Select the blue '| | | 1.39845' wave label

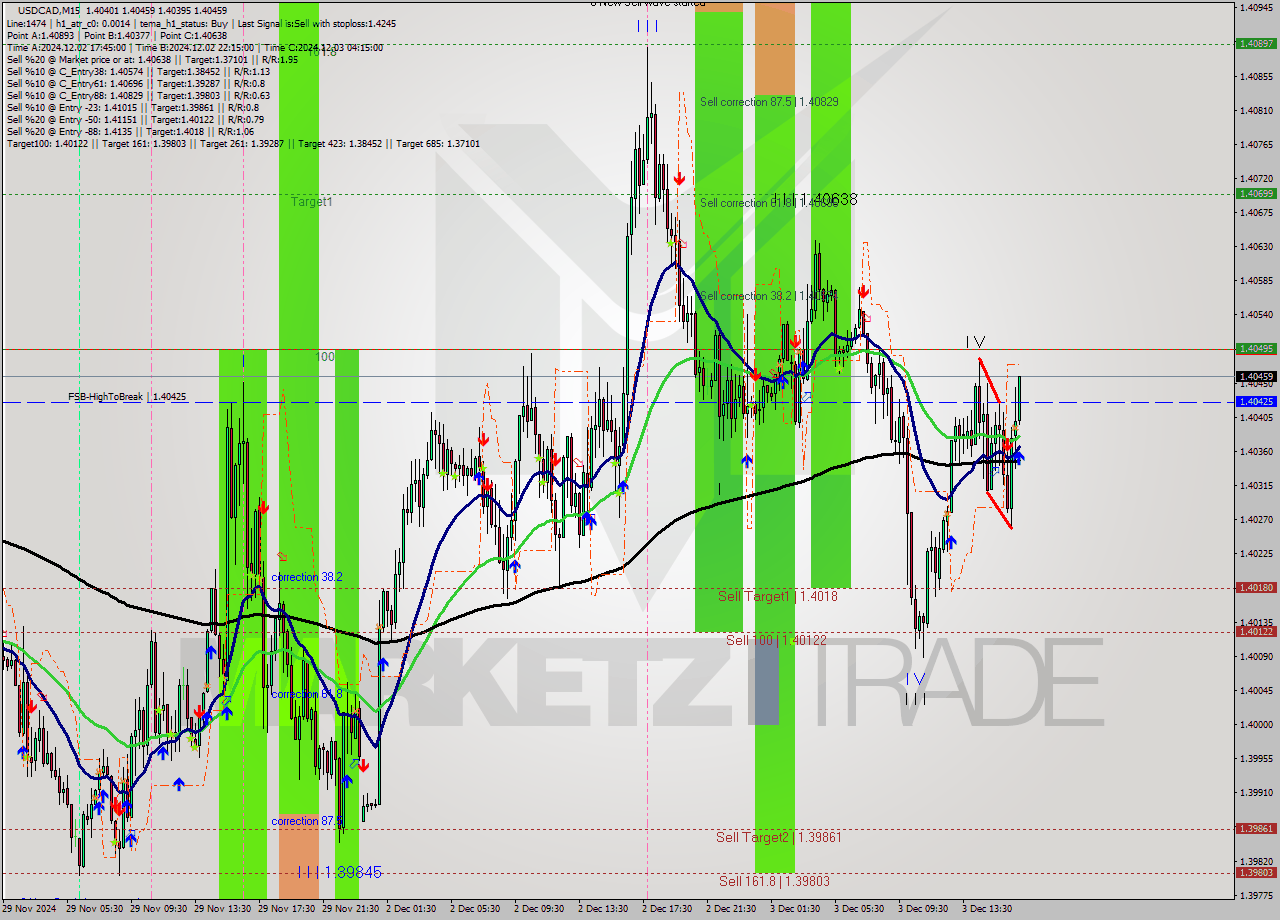(339, 872)
